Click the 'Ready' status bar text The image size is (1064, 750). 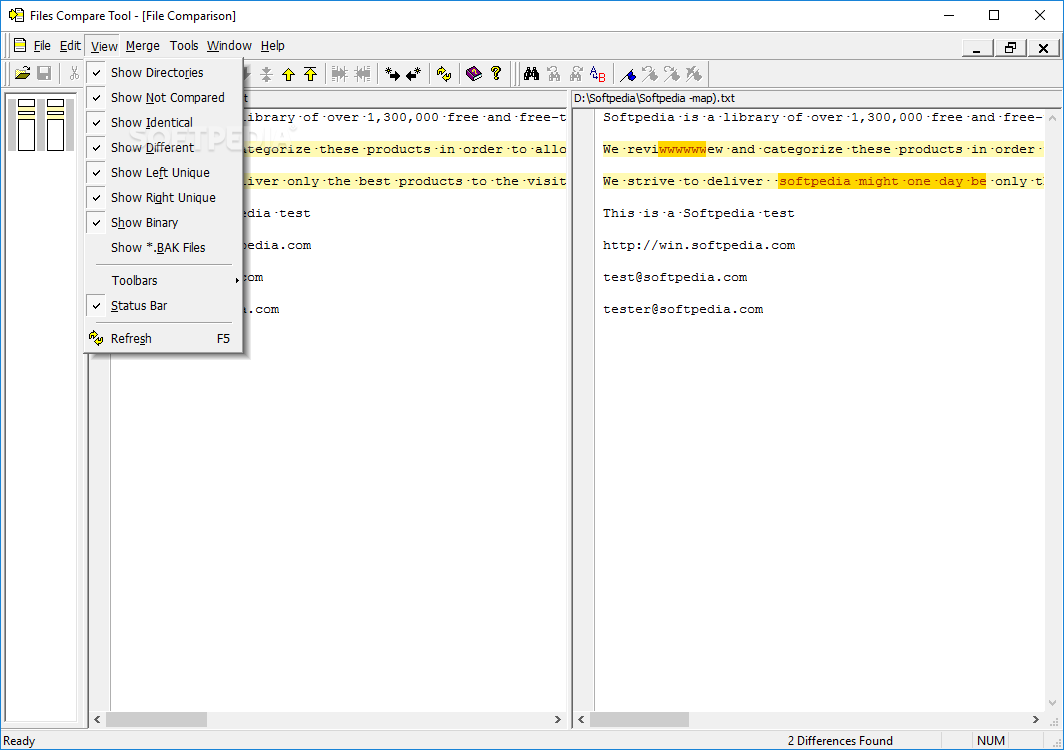(x=19, y=740)
